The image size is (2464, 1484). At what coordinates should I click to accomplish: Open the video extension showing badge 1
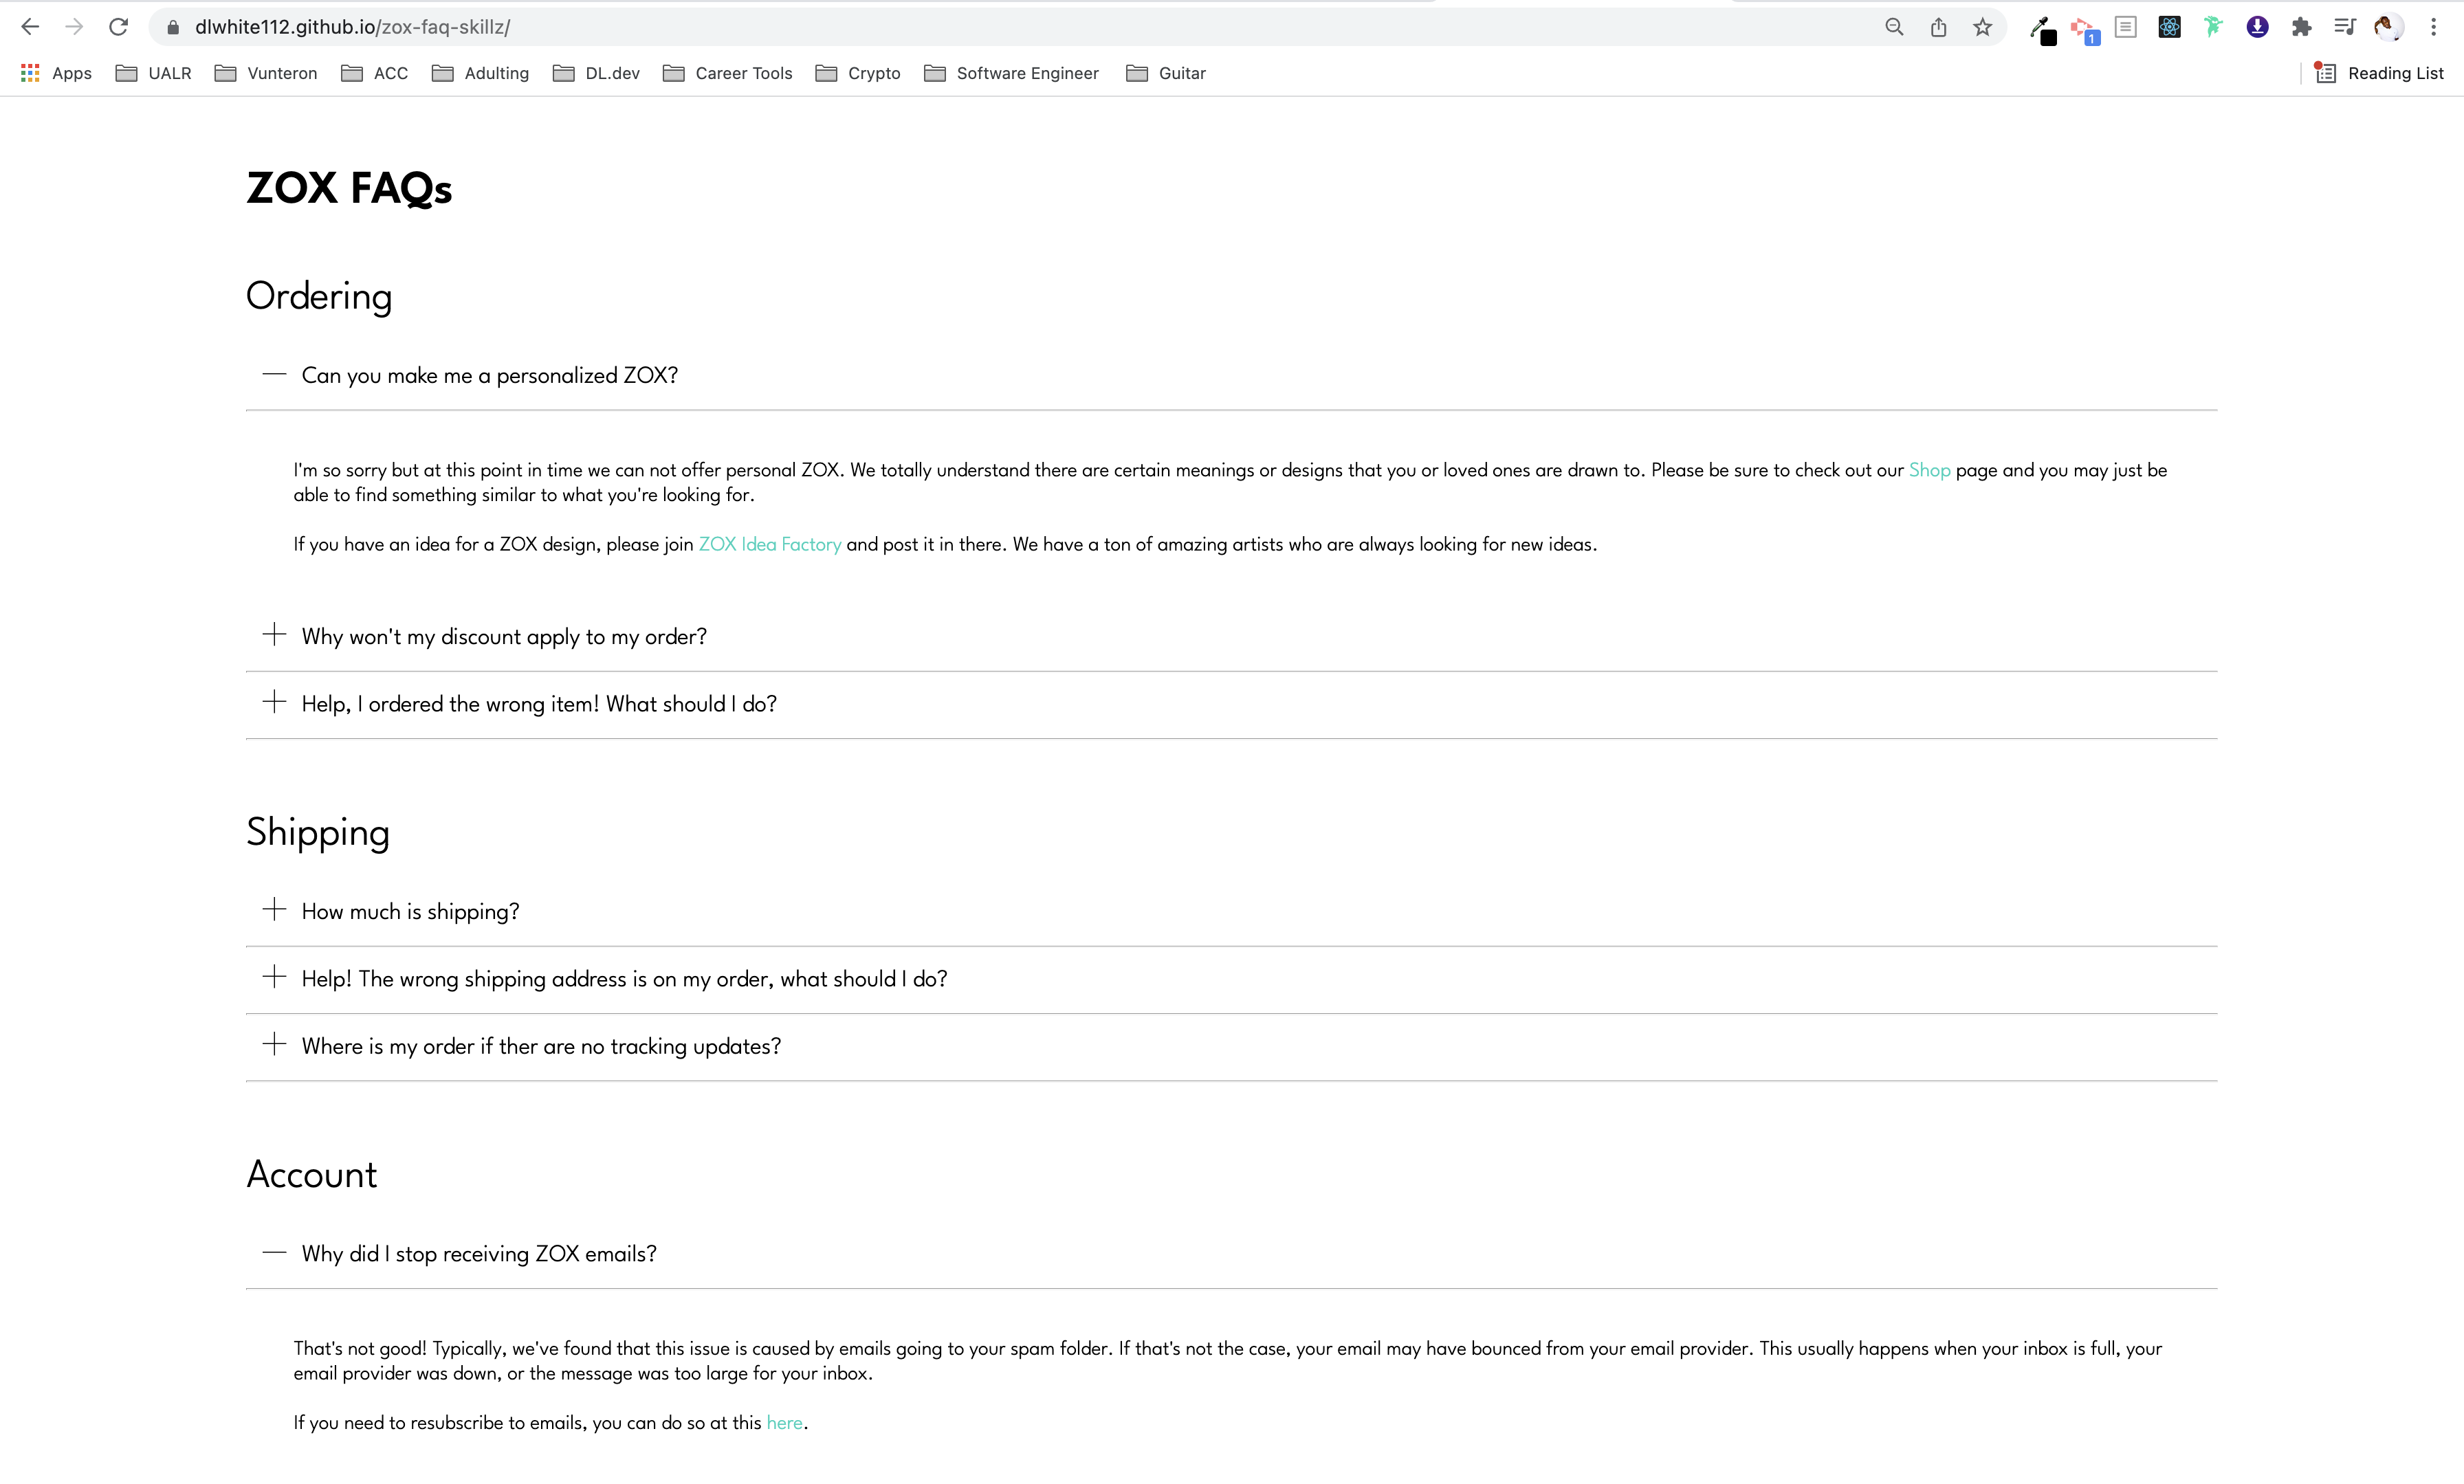tap(2084, 27)
